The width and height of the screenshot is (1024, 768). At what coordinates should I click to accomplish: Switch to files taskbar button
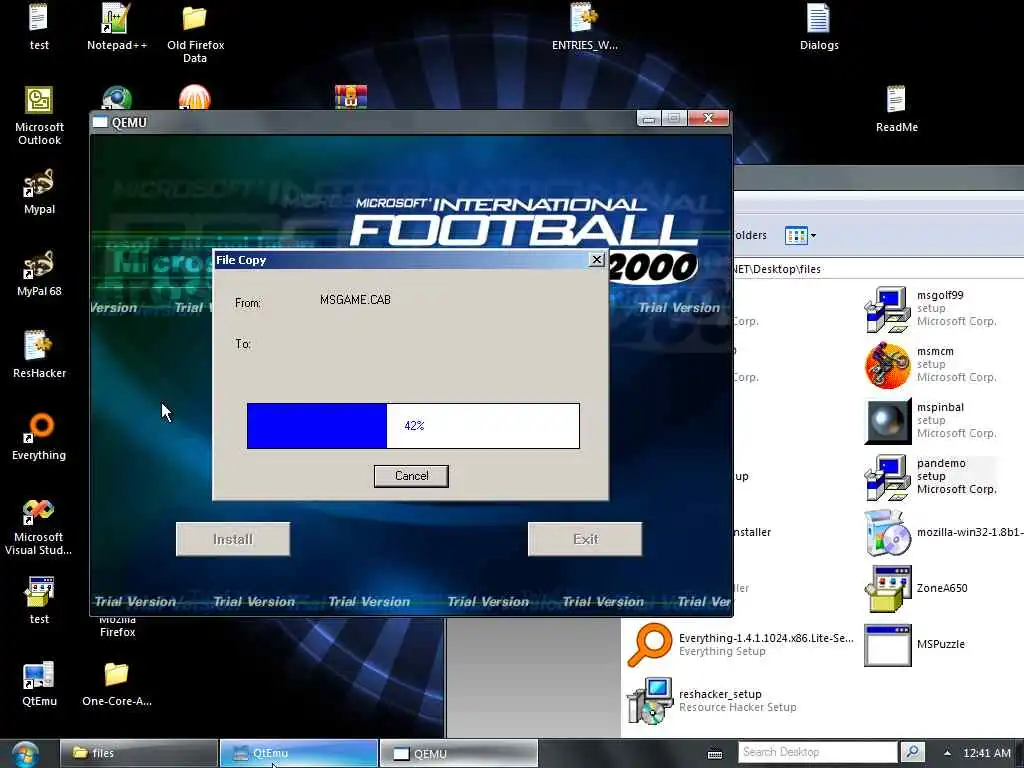[138, 753]
